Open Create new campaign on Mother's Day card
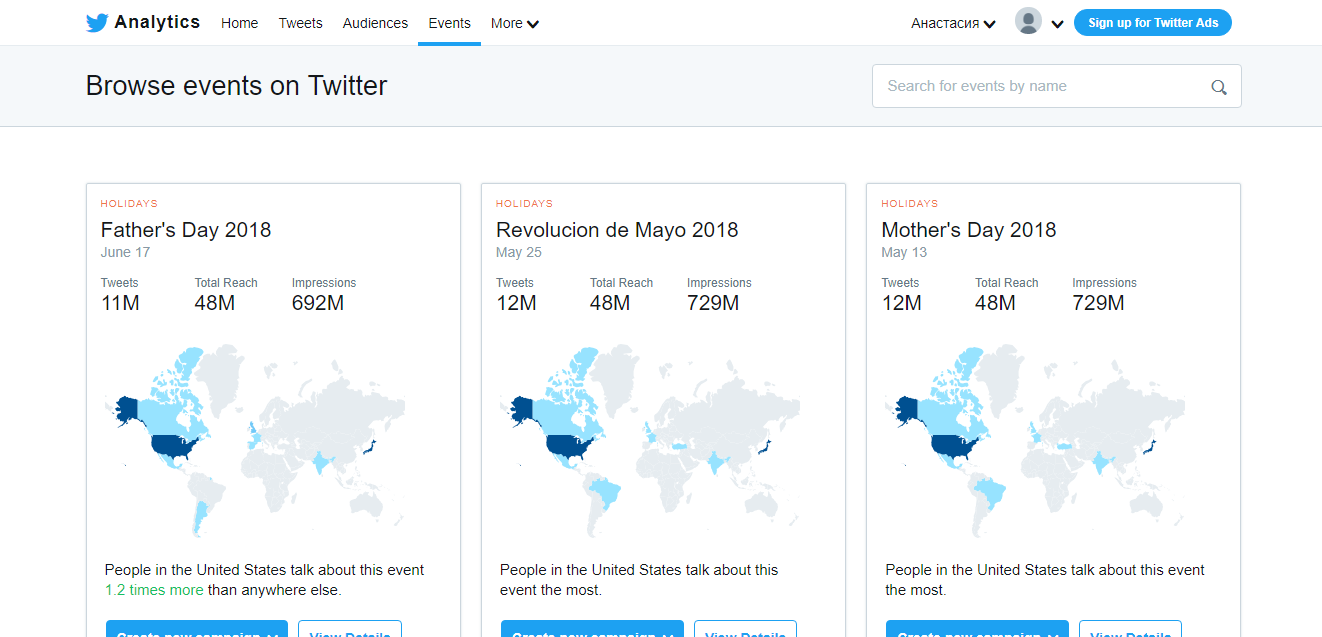Image resolution: width=1322 pixels, height=637 pixels. click(976, 631)
